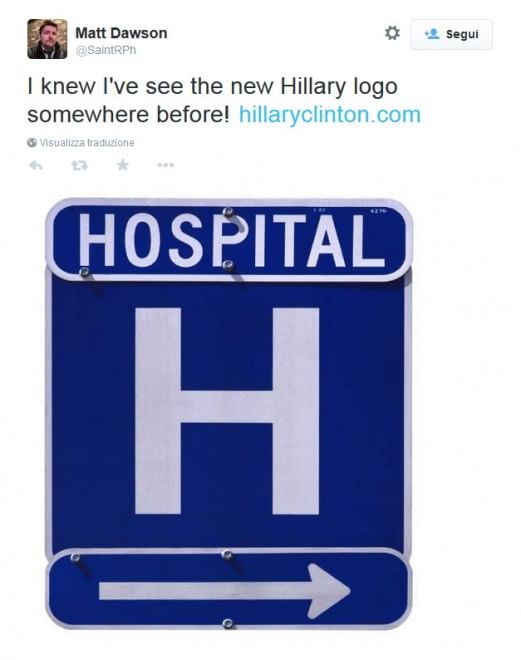Open the gear user-actions dropdown
This screenshot has height=660, width=521.
(x=392, y=33)
